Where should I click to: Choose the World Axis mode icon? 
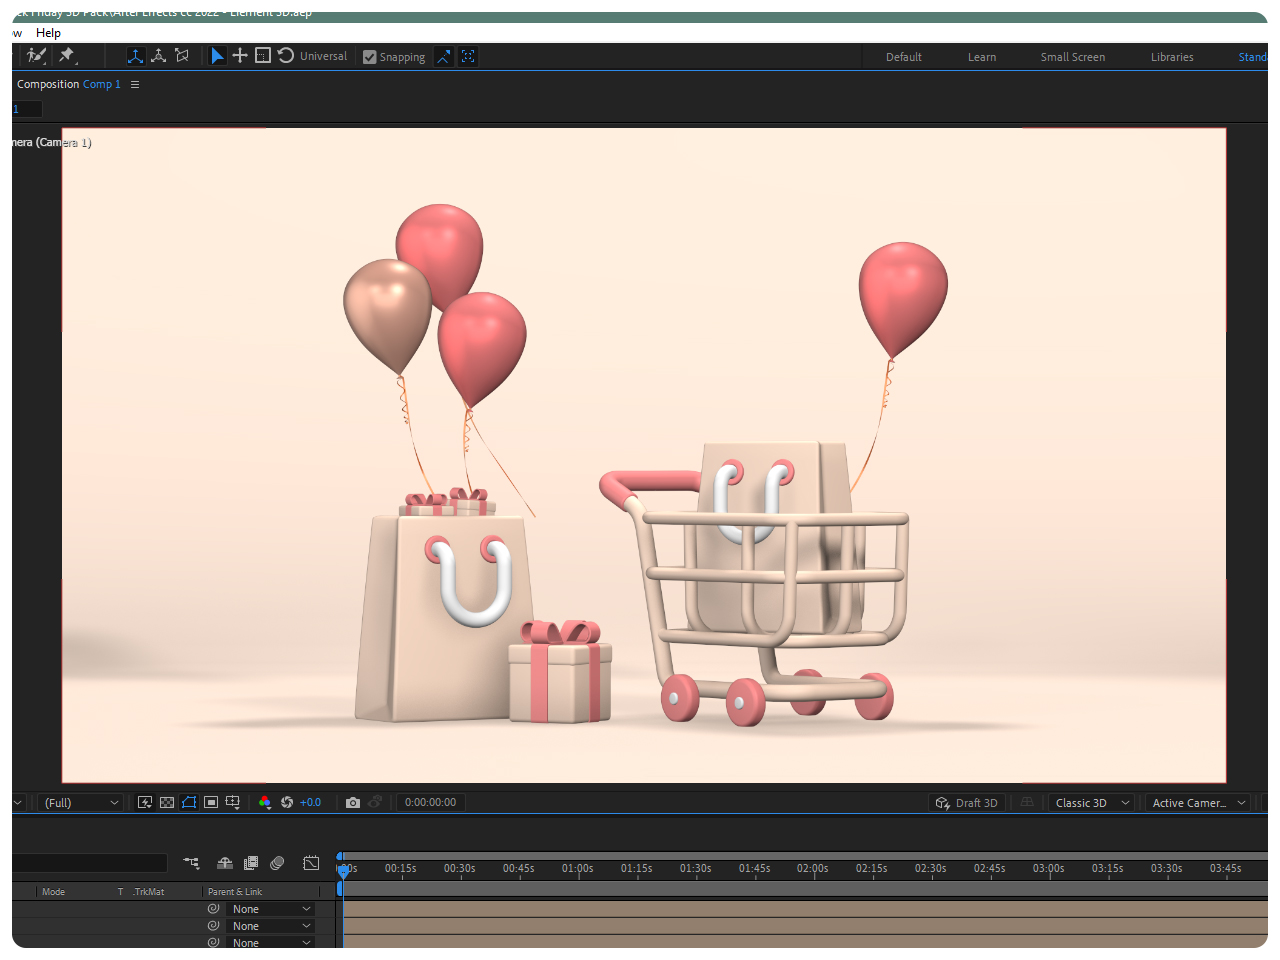click(x=158, y=56)
